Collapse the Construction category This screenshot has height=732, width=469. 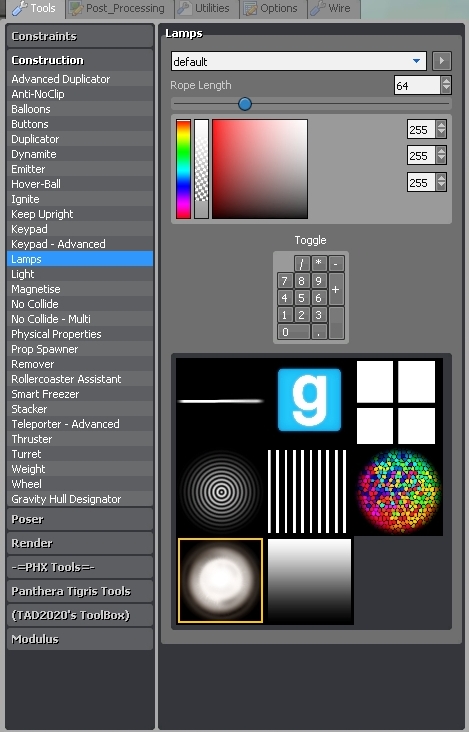pyautogui.click(x=80, y=60)
